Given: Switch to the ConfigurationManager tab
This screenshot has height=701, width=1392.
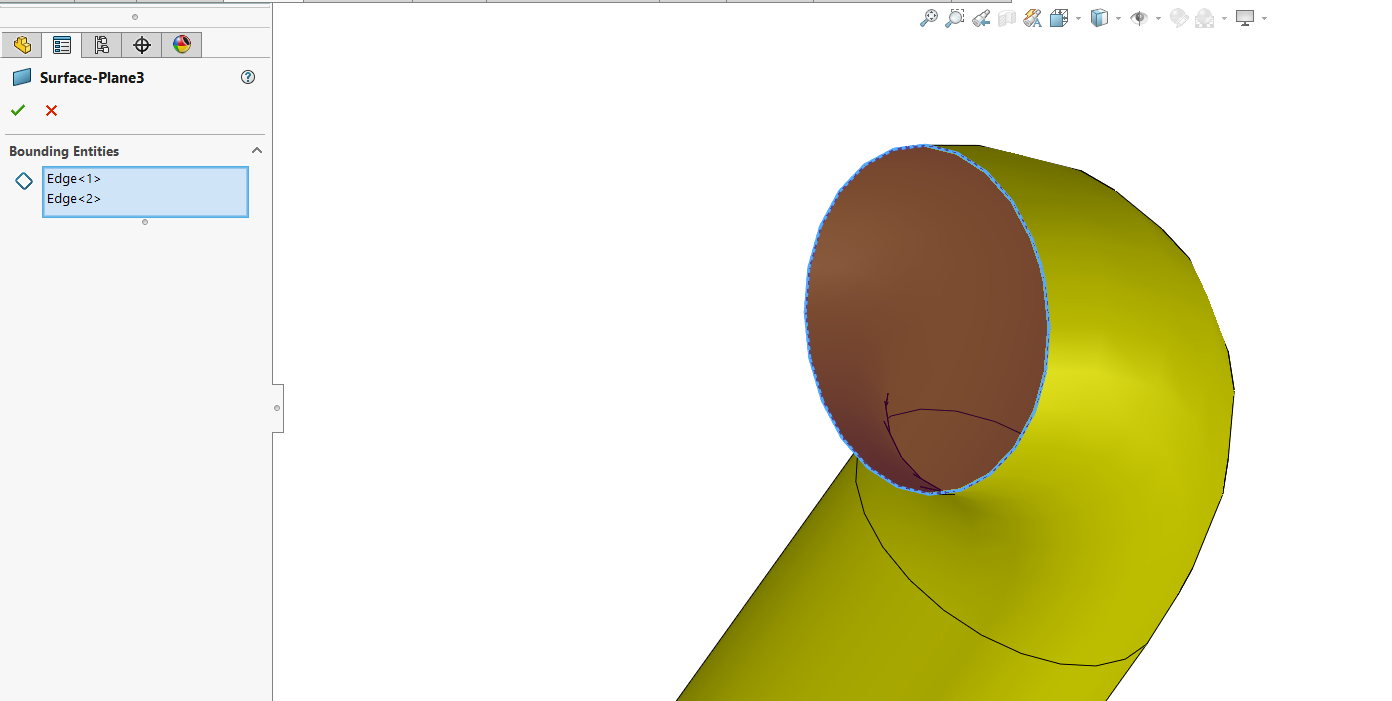Looking at the screenshot, I should pos(101,45).
